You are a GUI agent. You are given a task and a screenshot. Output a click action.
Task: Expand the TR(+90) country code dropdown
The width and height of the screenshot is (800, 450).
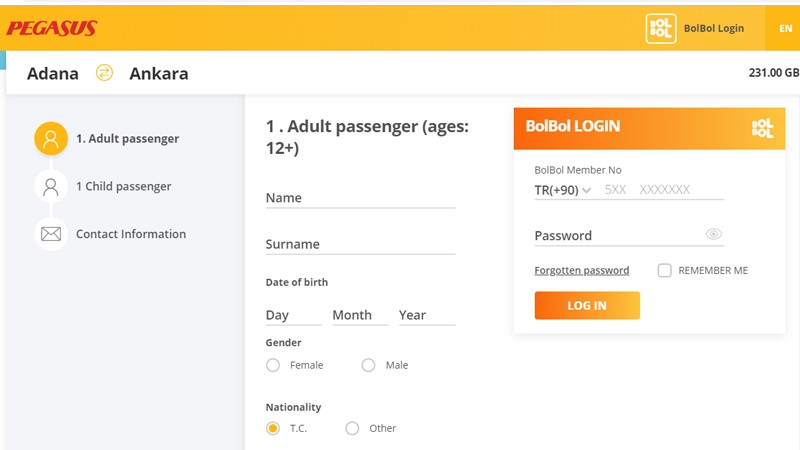[x=563, y=190]
